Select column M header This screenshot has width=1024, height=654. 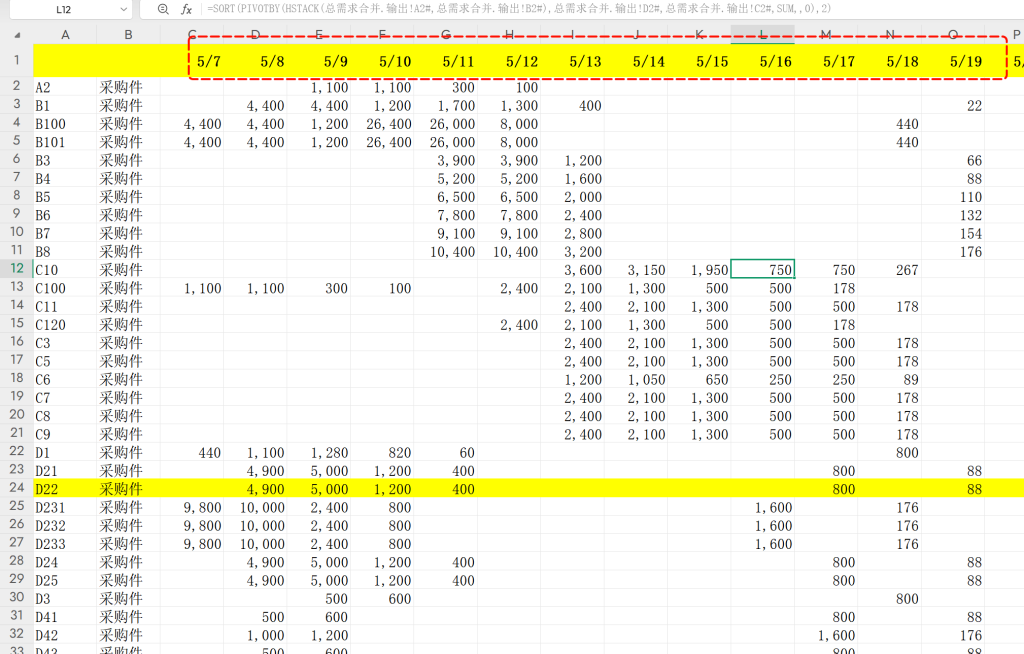click(825, 35)
